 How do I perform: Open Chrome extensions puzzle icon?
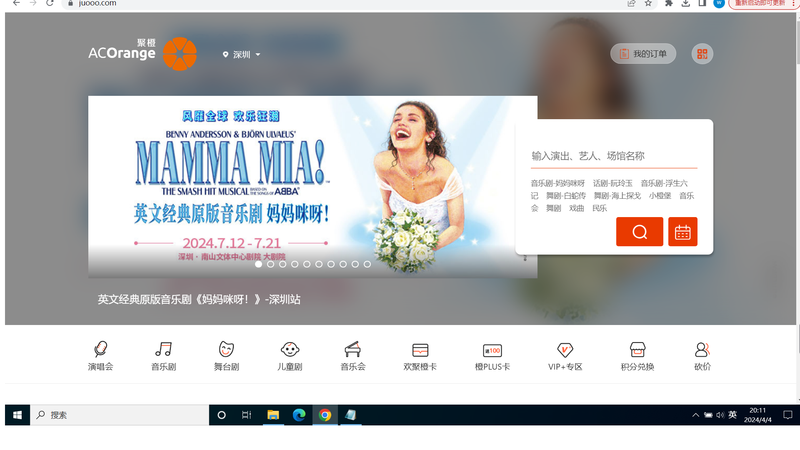[x=669, y=3]
